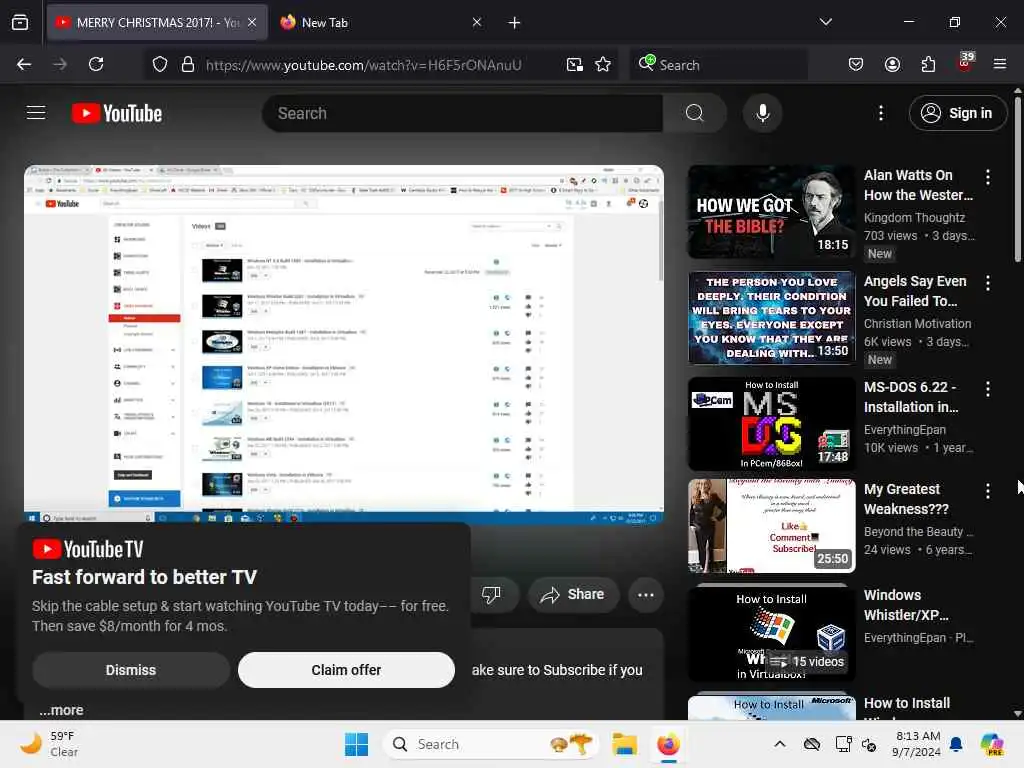Viewport: 1024px width, 768px height.
Task: Open Firefox from taskbar
Action: pyautogui.click(x=668, y=744)
